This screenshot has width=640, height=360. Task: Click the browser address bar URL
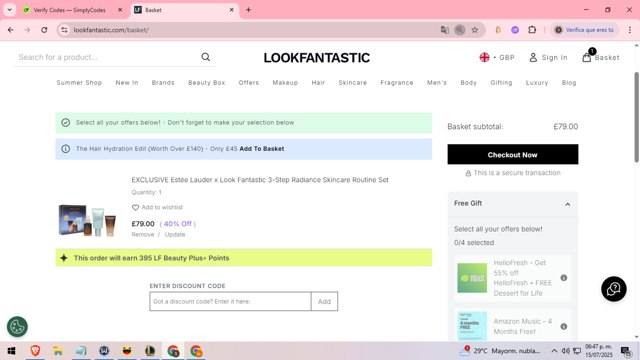click(x=111, y=30)
